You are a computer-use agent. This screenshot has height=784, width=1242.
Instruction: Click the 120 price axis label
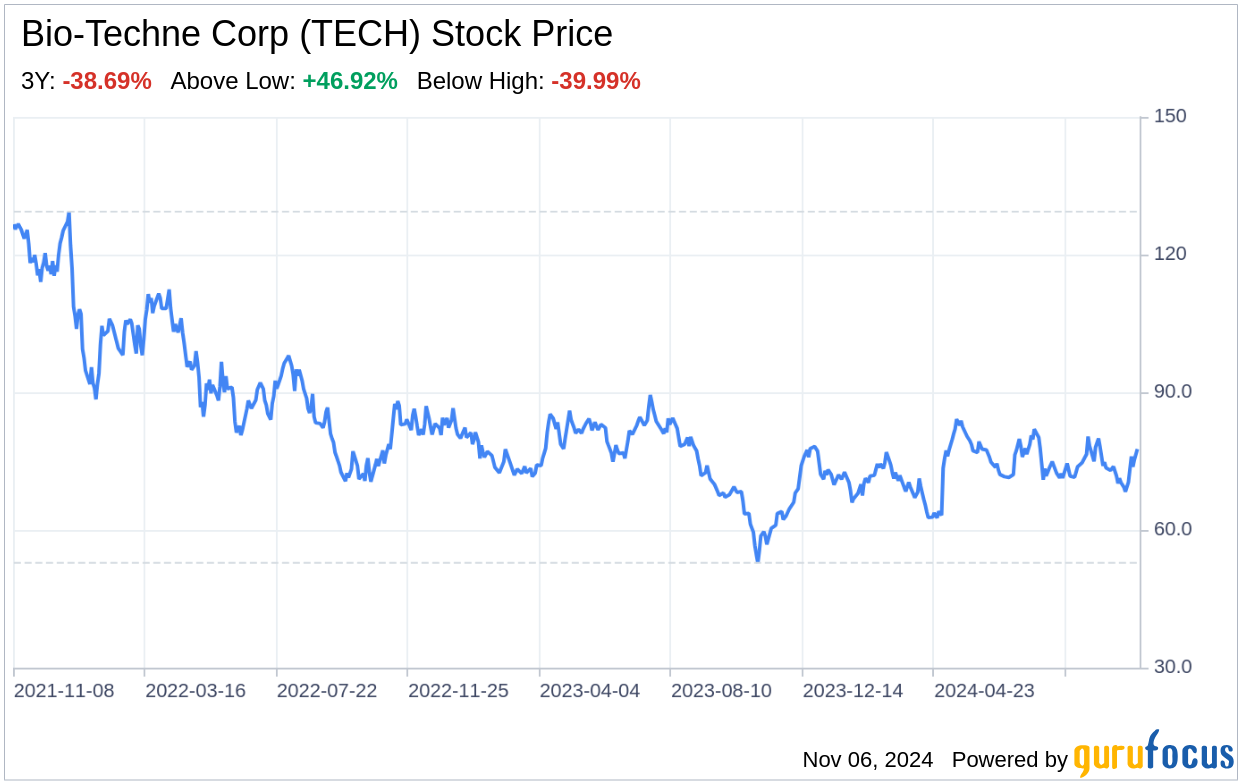click(x=1169, y=254)
